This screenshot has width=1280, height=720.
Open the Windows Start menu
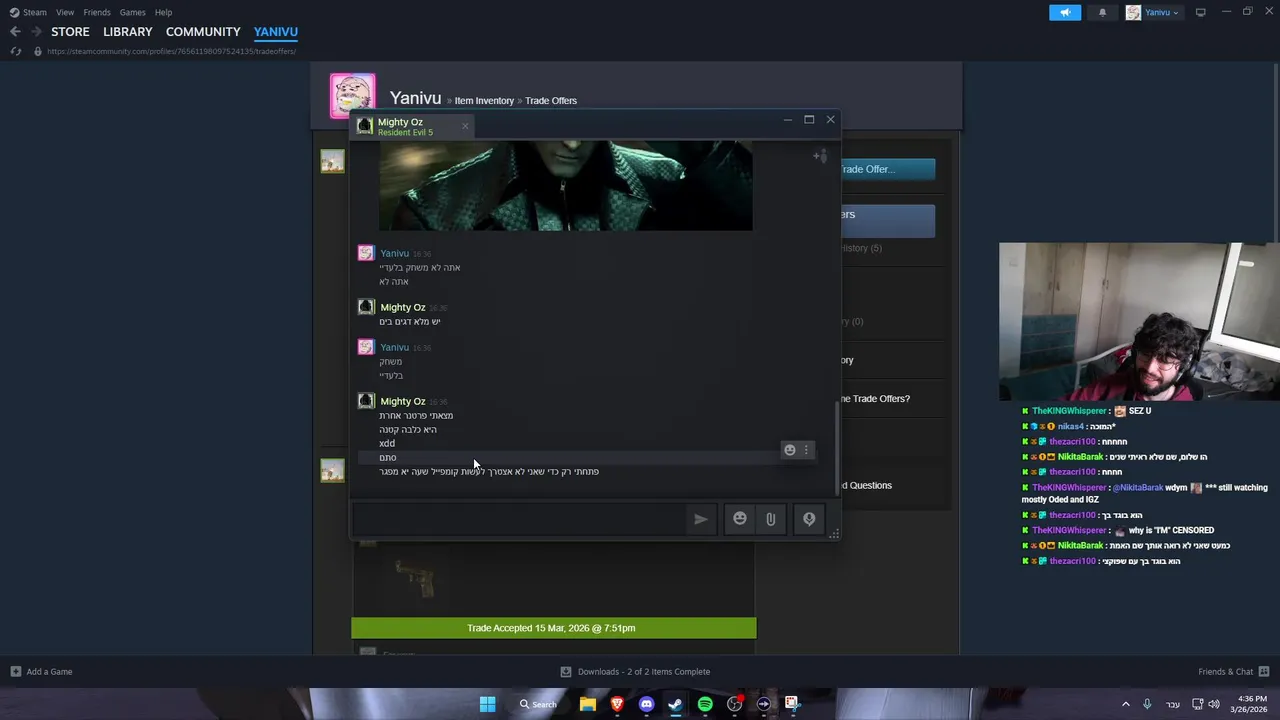(x=487, y=704)
